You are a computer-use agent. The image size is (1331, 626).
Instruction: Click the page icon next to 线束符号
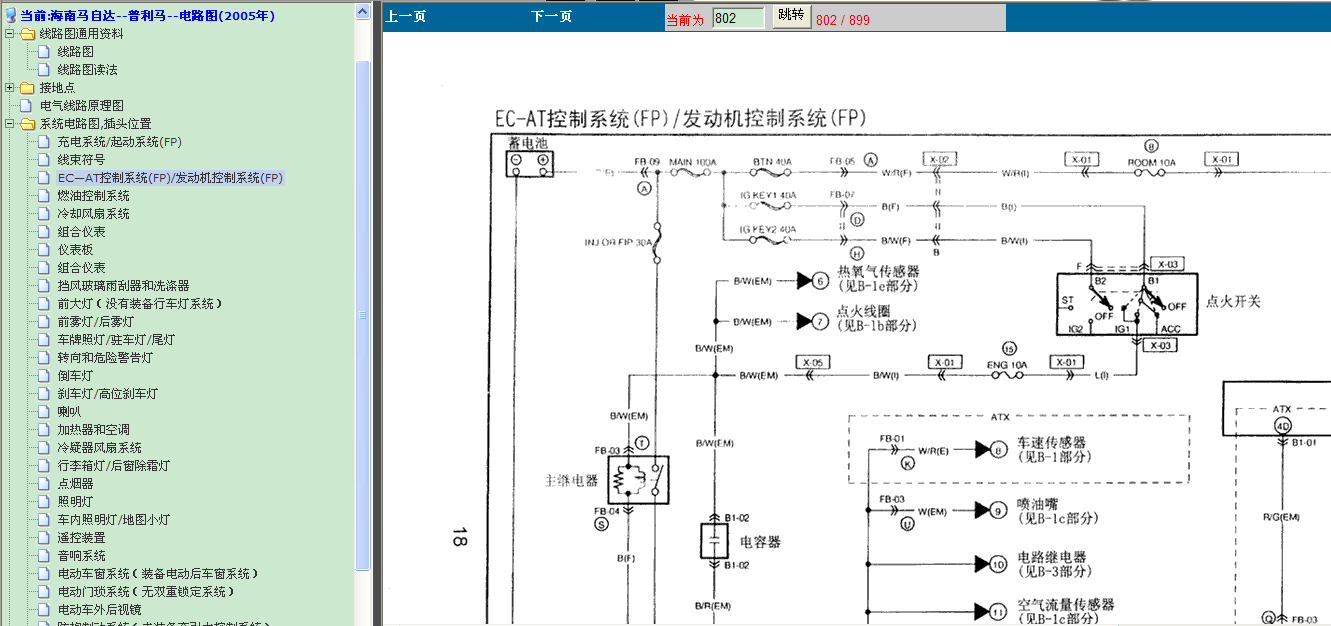click(x=44, y=160)
